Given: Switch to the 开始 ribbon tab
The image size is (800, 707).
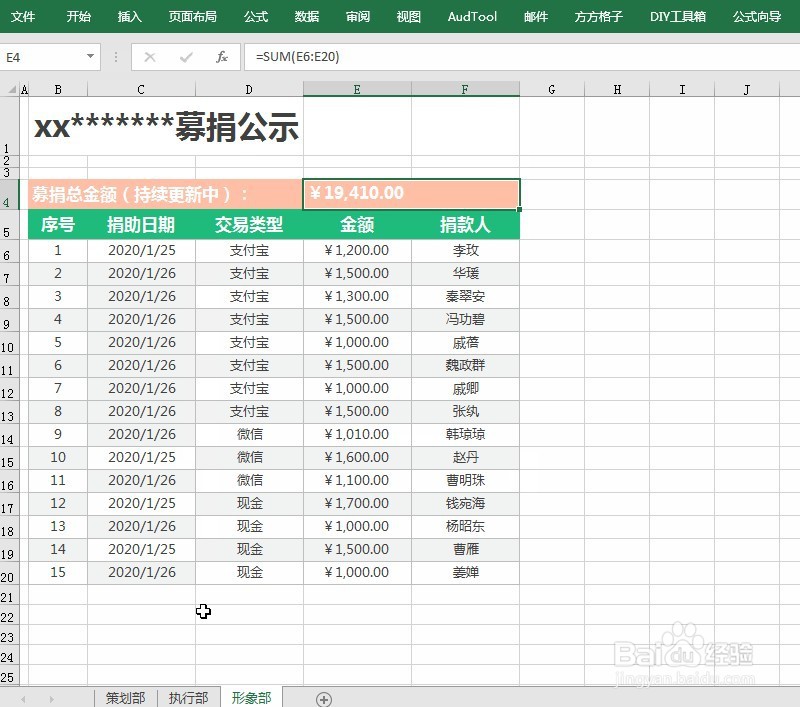Looking at the screenshot, I should point(78,16).
